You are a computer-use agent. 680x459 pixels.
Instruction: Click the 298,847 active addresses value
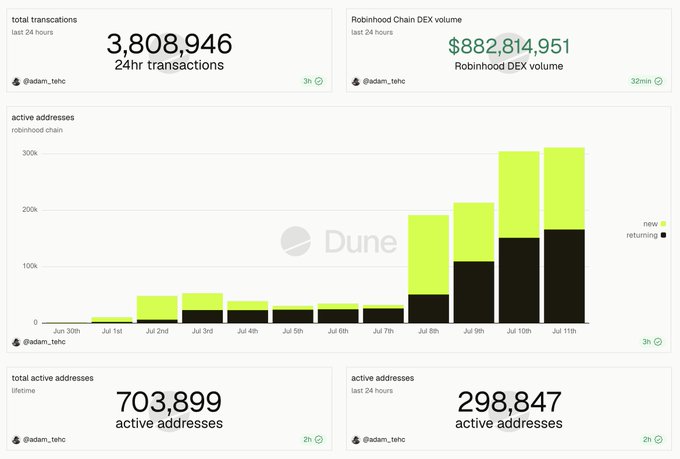point(509,402)
